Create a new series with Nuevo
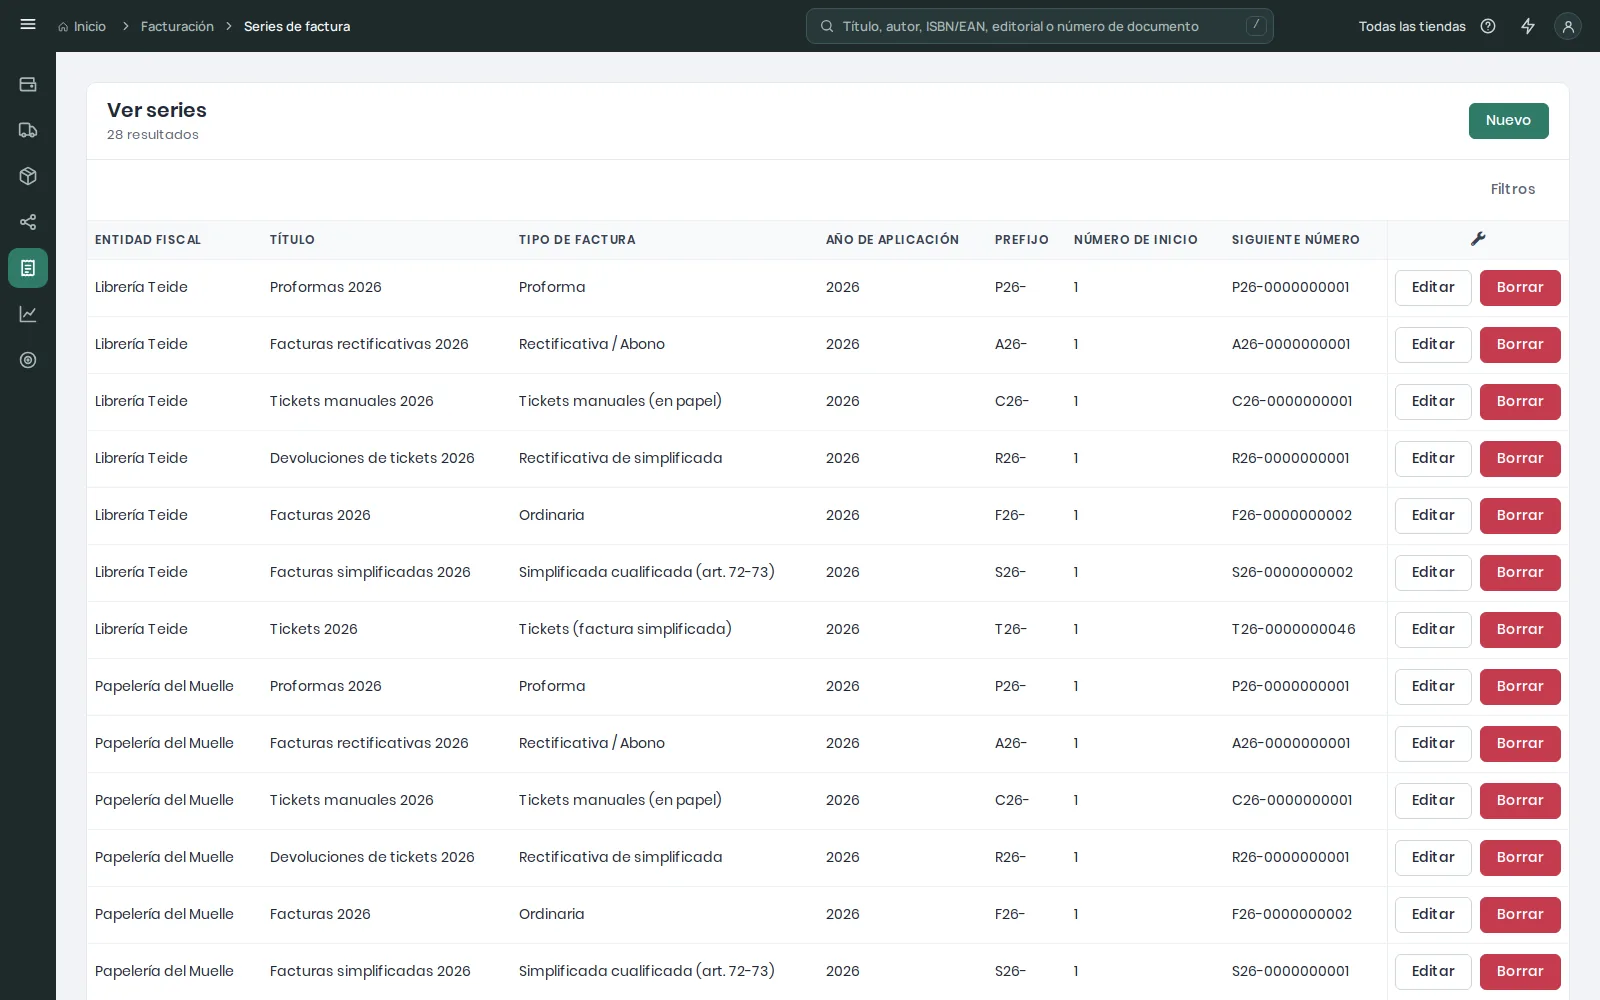The width and height of the screenshot is (1600, 1000). (x=1508, y=121)
